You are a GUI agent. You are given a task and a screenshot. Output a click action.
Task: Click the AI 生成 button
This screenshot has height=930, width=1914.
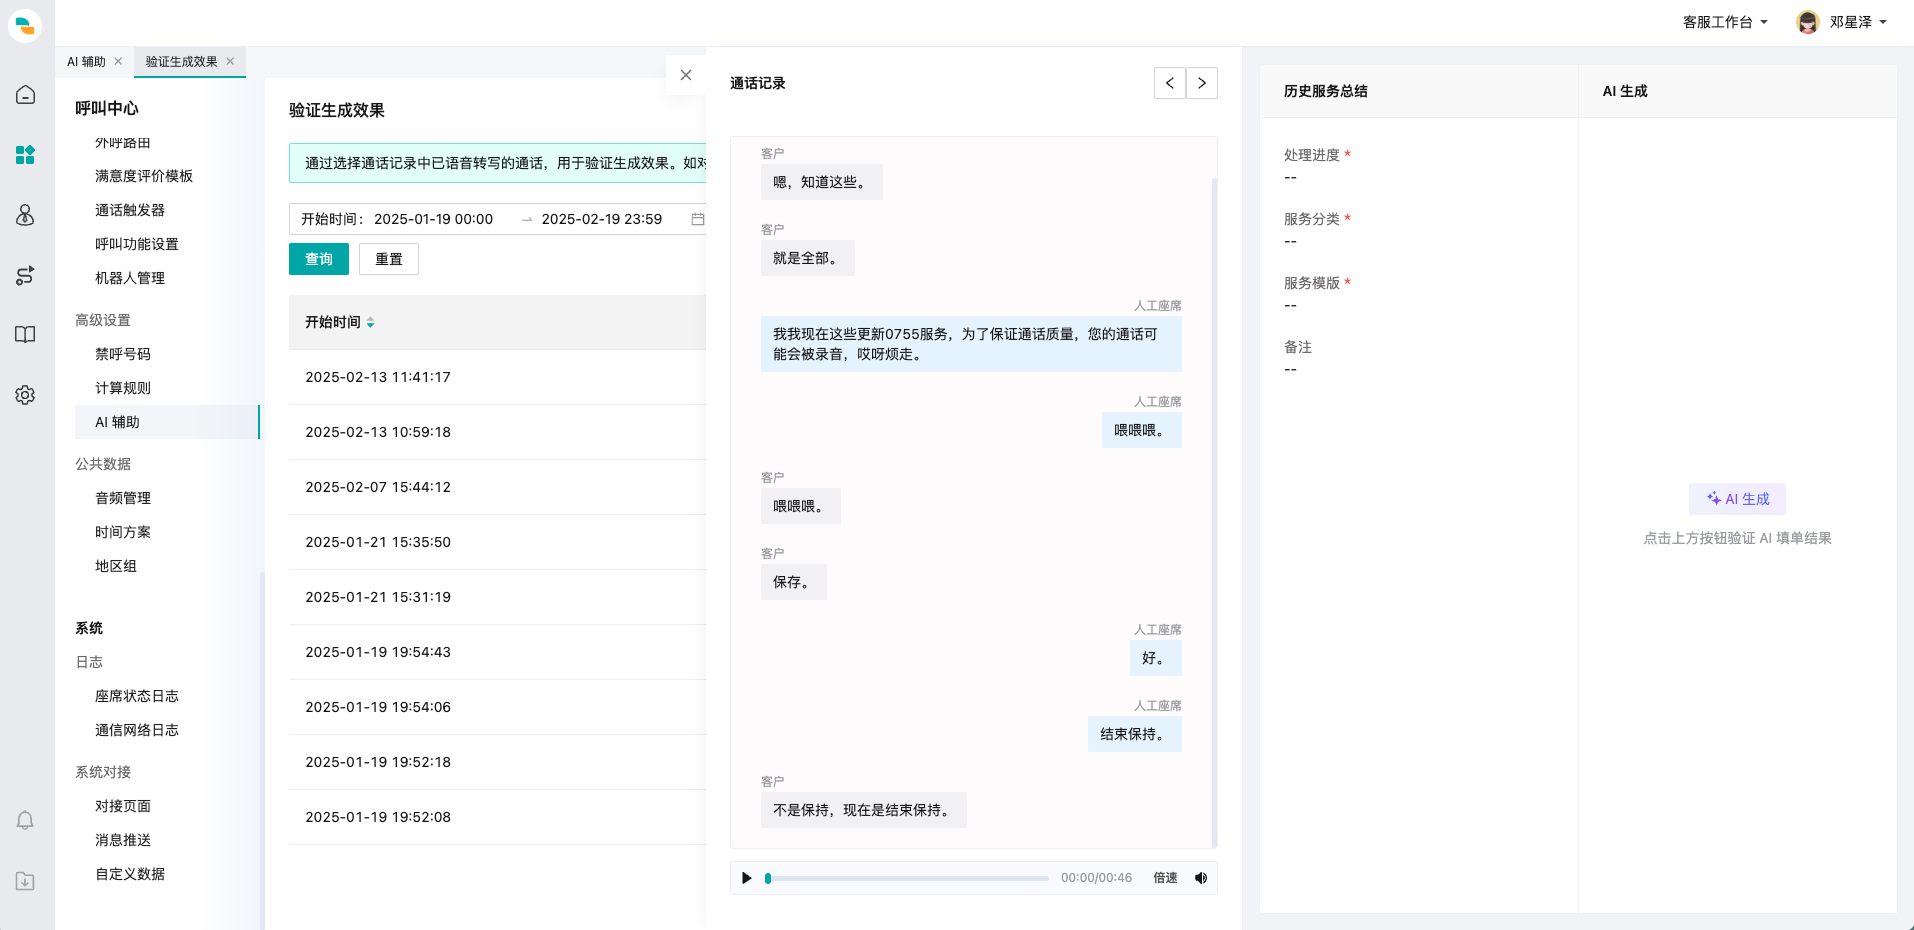pyautogui.click(x=1737, y=499)
